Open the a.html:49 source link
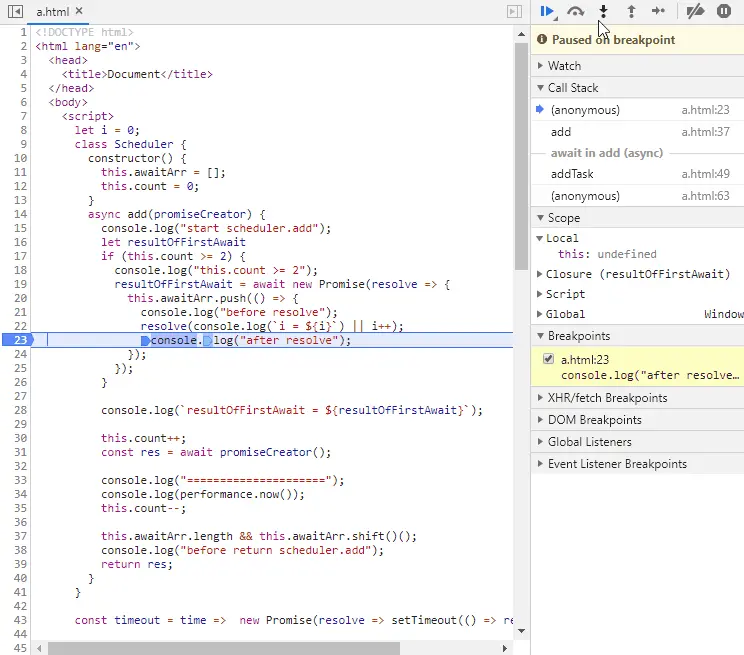Viewport: 744px width, 655px height. pyautogui.click(x=706, y=174)
